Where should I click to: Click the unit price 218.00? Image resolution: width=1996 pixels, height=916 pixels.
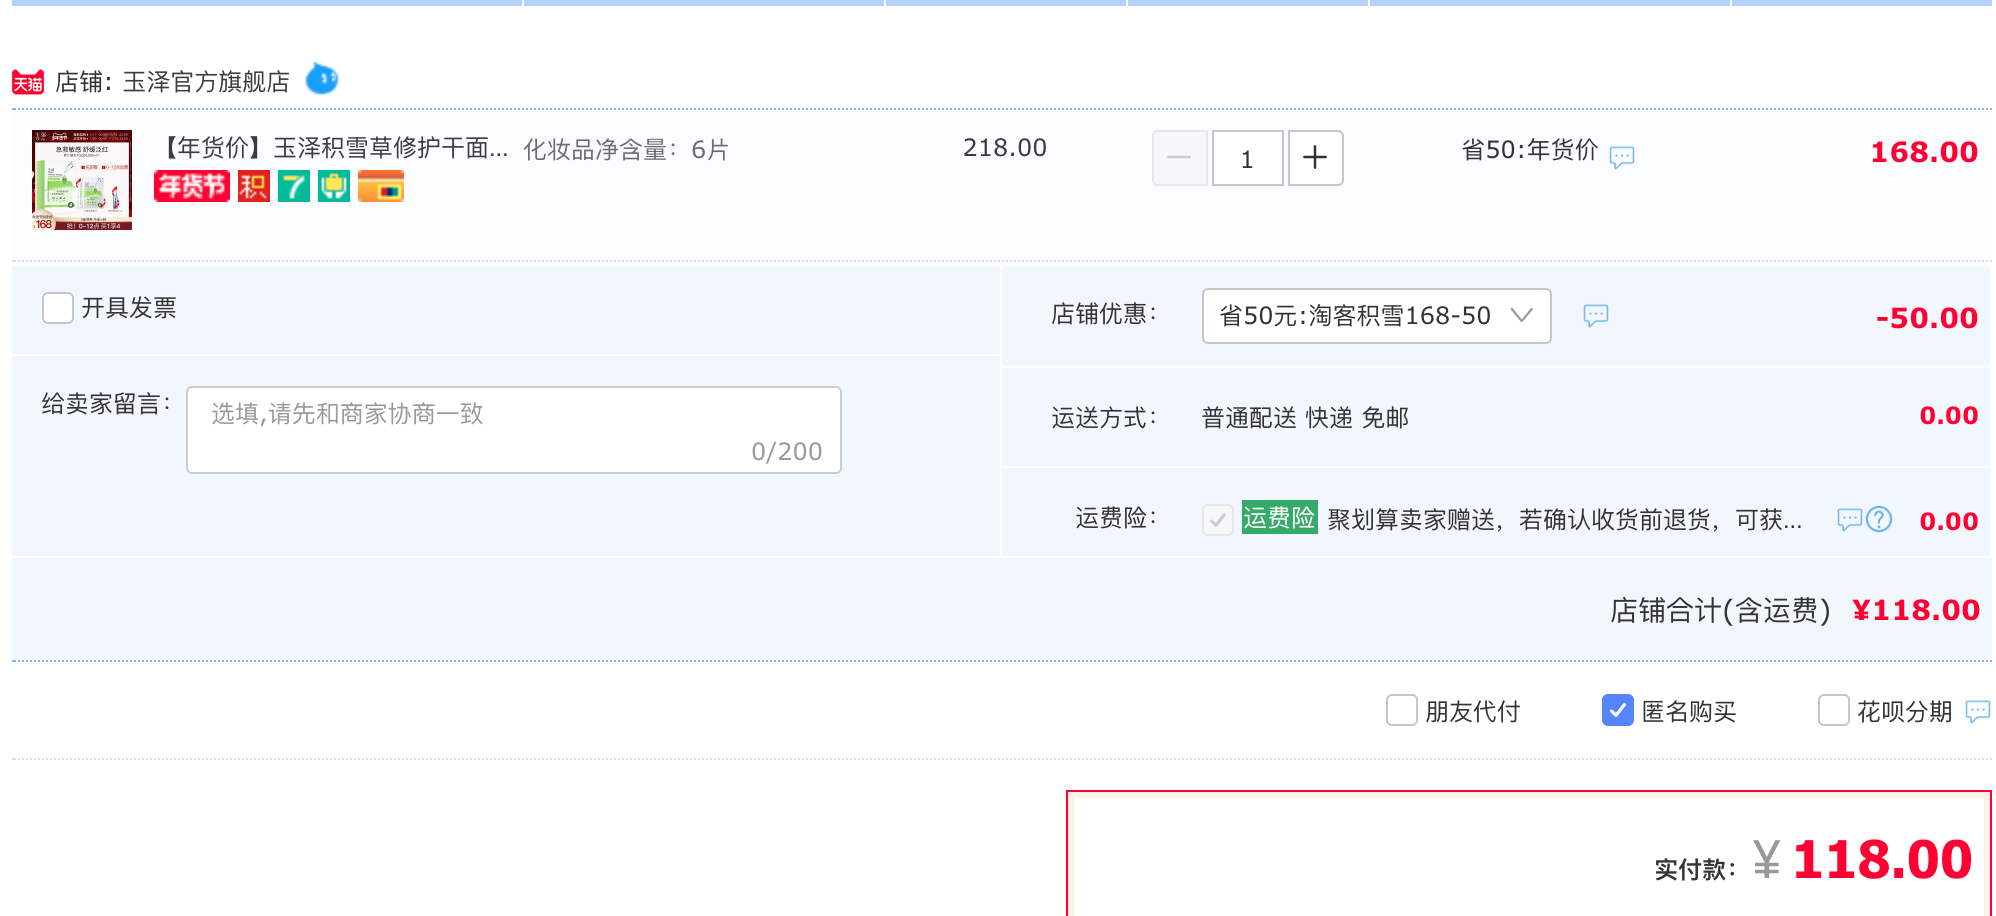click(x=1005, y=148)
